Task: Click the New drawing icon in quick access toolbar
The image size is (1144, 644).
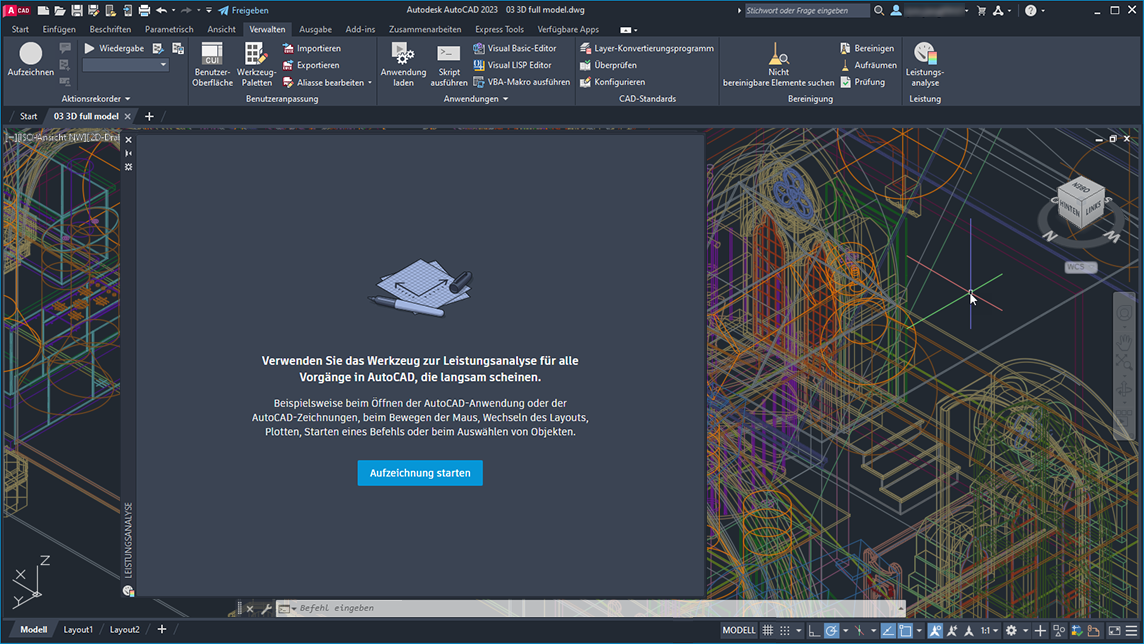Action: point(43,10)
